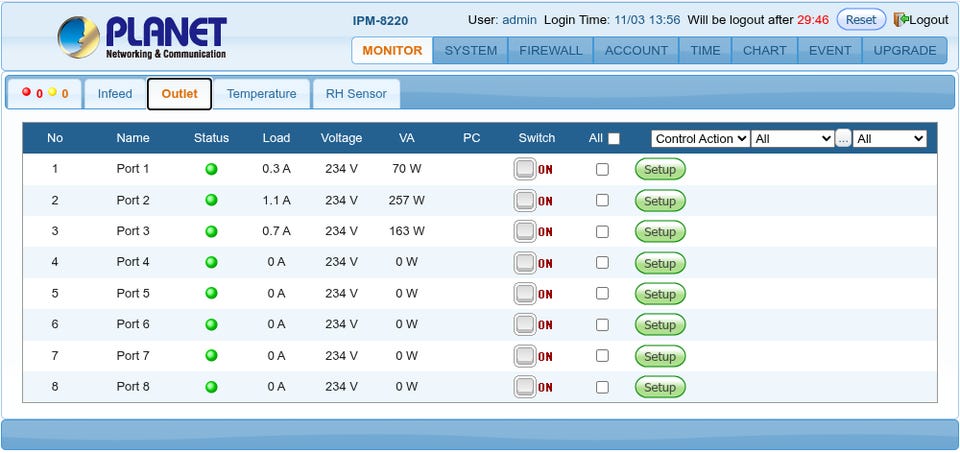Click the Logout link
Viewport: 960px width, 453px height.
point(928,20)
